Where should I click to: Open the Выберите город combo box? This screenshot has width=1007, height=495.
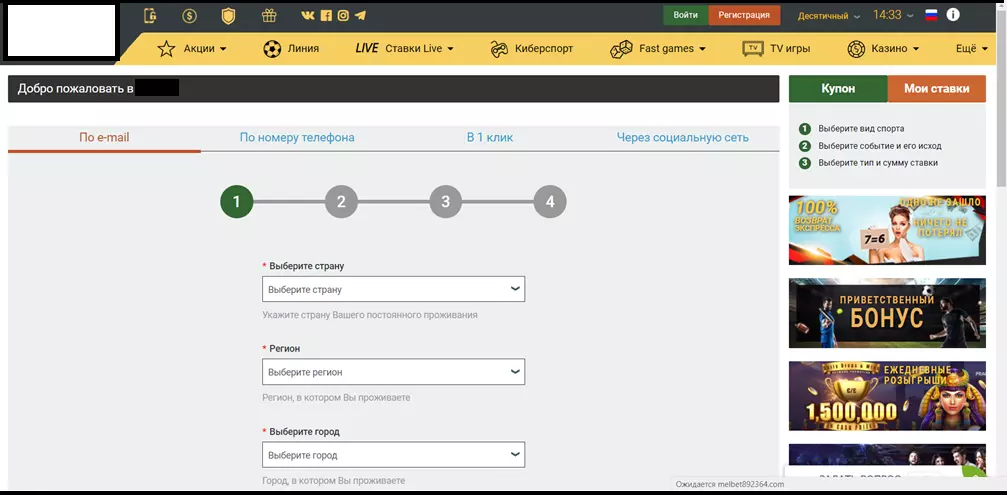tap(394, 455)
